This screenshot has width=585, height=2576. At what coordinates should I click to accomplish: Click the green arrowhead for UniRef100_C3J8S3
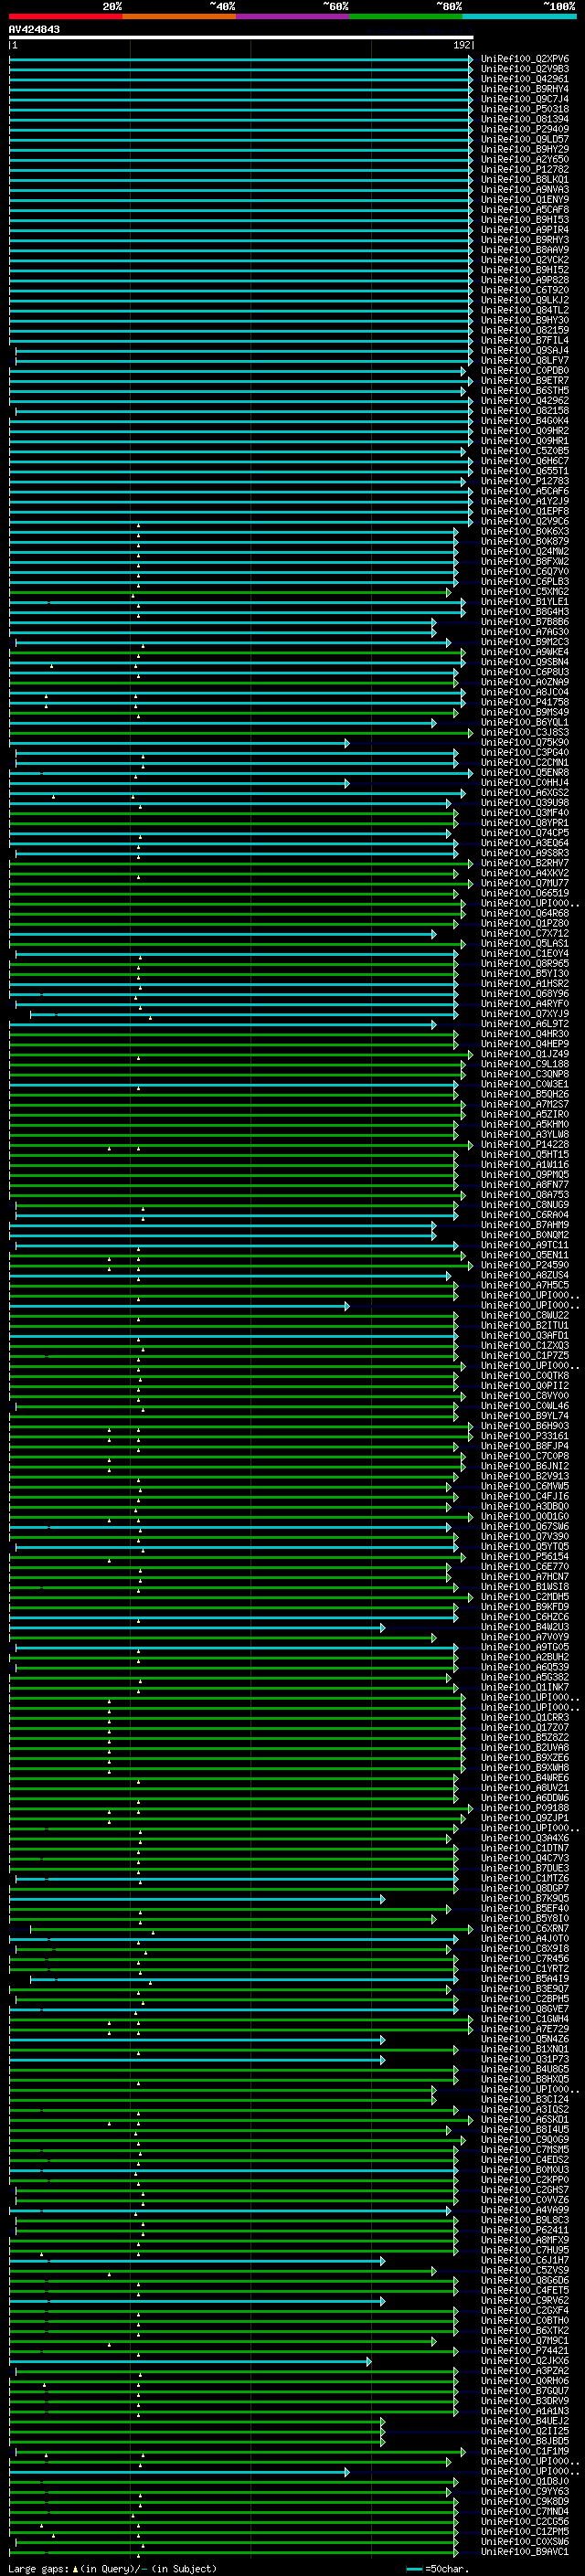click(470, 733)
